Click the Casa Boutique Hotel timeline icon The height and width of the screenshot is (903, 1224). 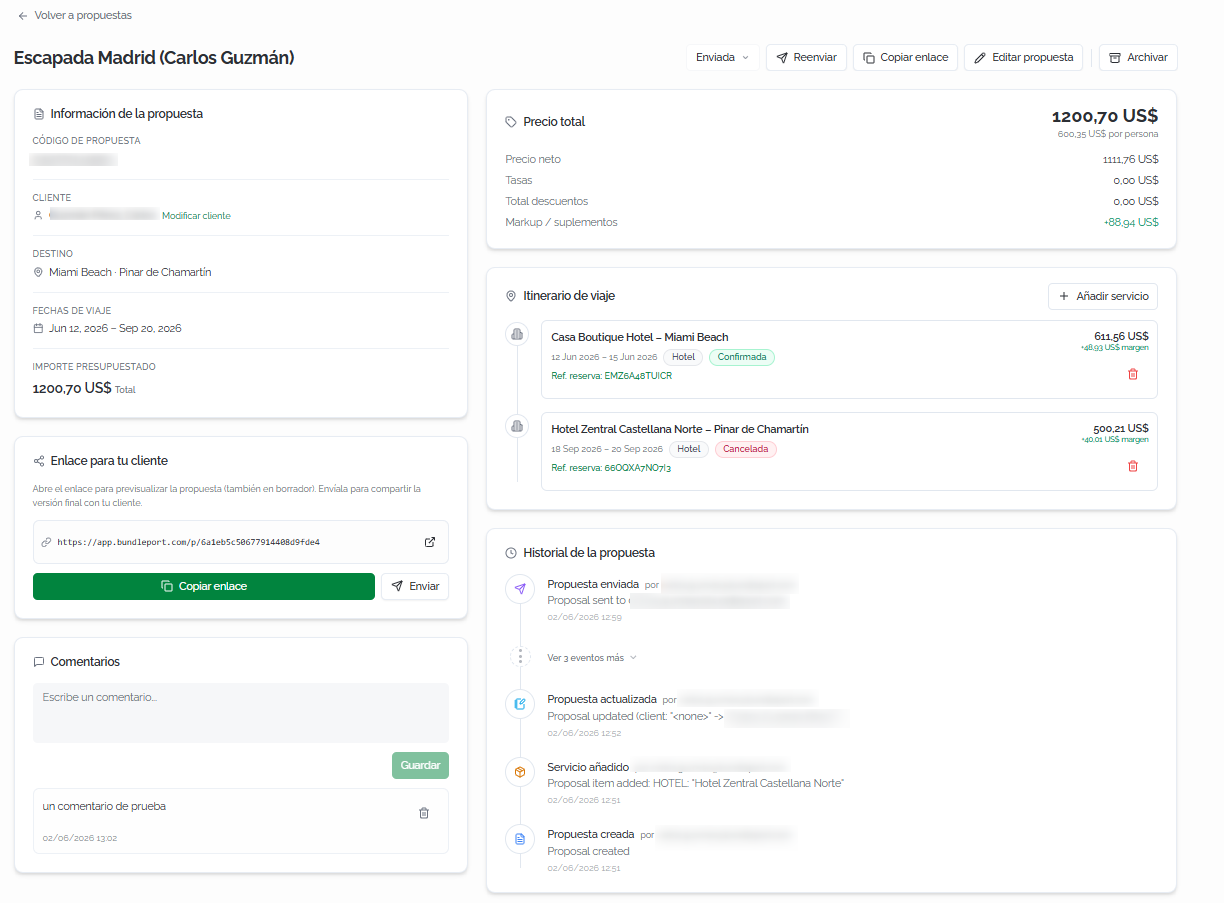(517, 334)
